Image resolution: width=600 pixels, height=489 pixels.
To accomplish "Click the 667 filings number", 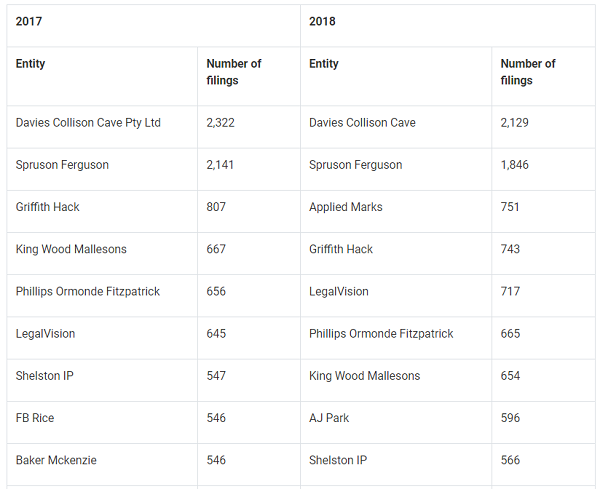I will [x=216, y=249].
